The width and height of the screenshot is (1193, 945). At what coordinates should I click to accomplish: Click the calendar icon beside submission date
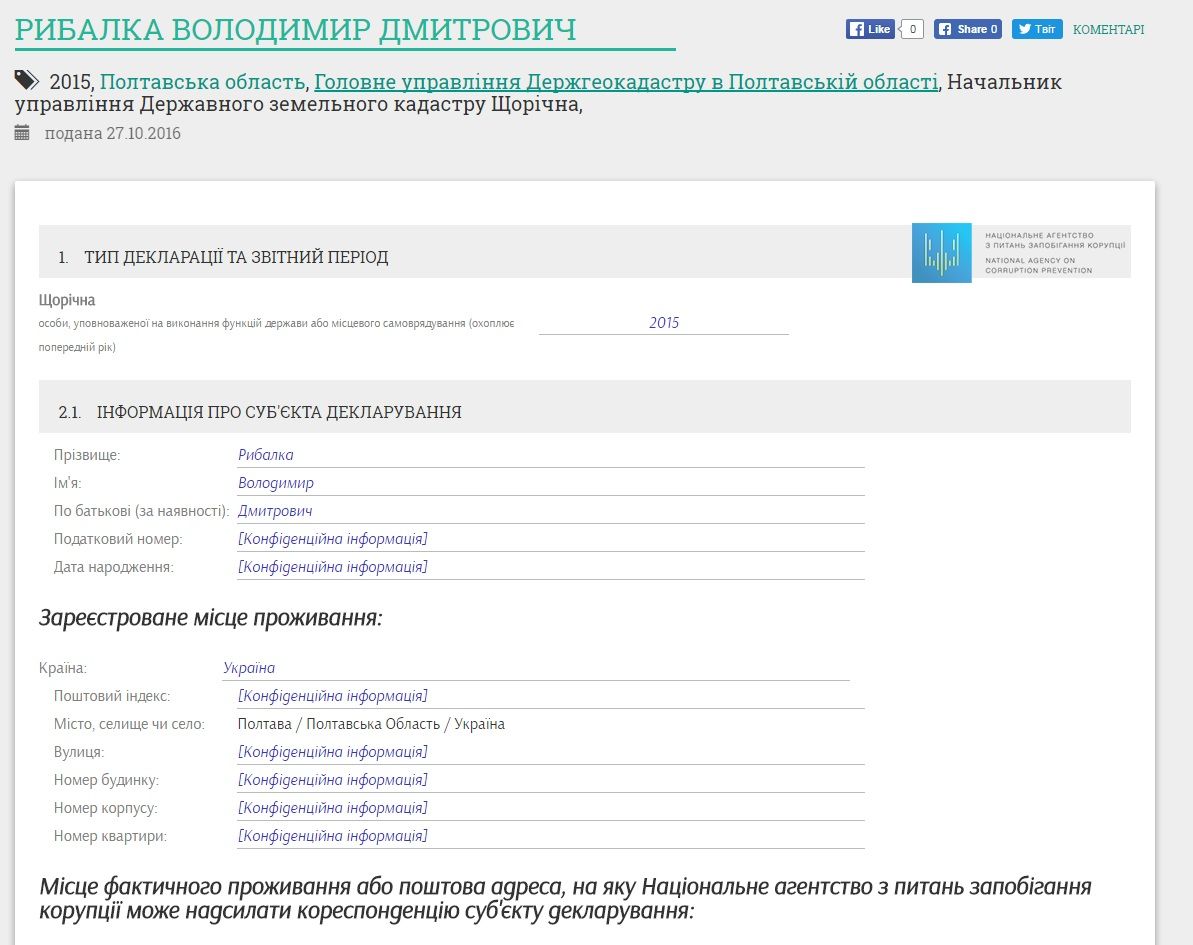22,132
